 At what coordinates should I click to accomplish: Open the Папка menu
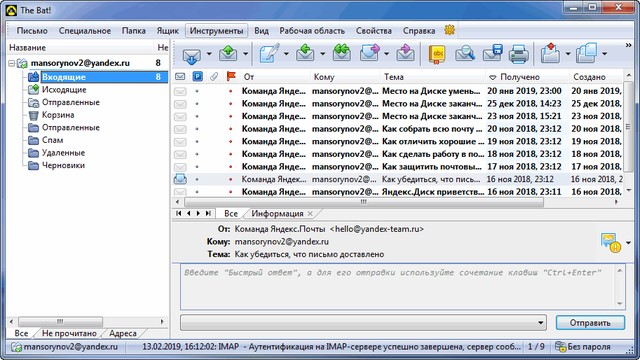pyautogui.click(x=134, y=31)
